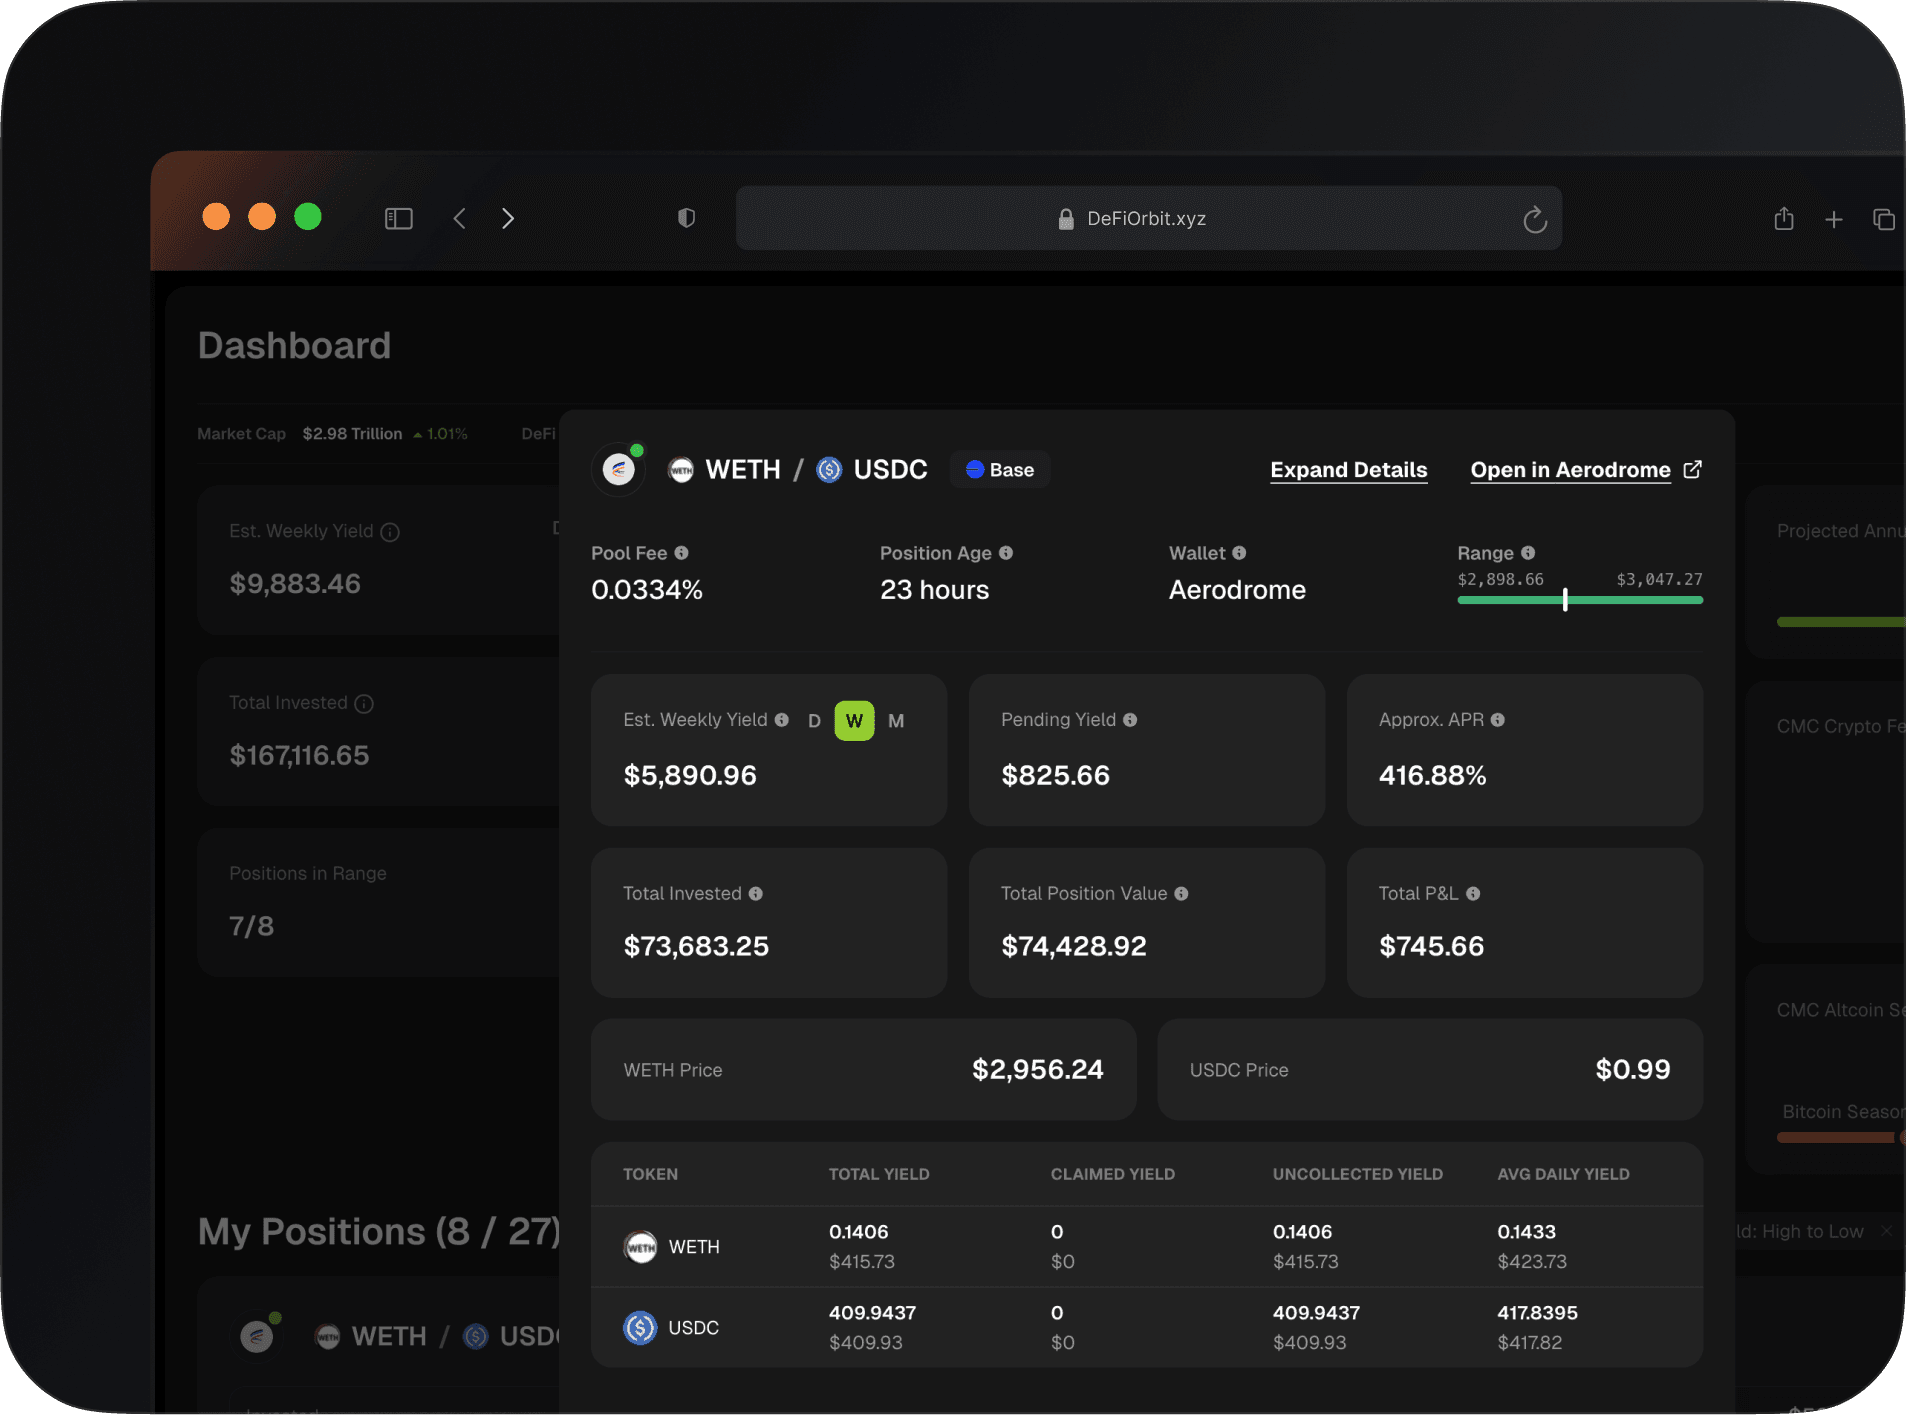This screenshot has height=1415, width=1906.
Task: Click CLAIMED YIELD column header
Action: pos(1113,1174)
